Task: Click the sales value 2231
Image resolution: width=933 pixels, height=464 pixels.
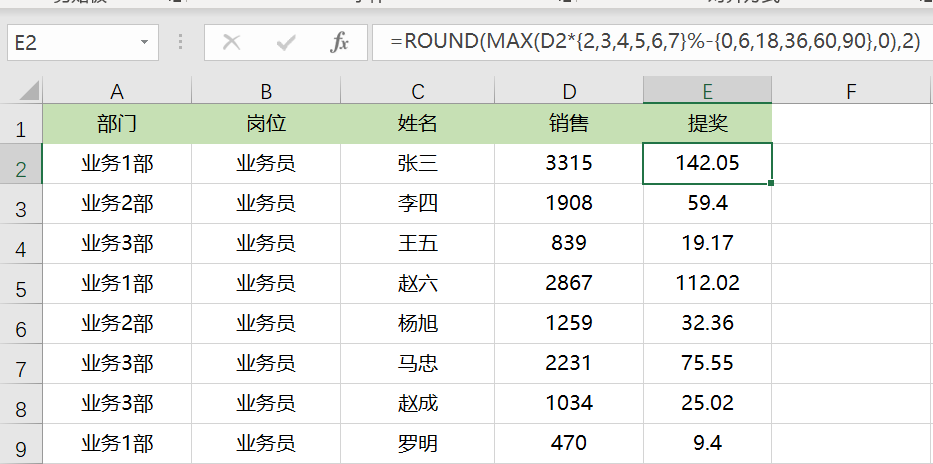Action: (x=569, y=363)
